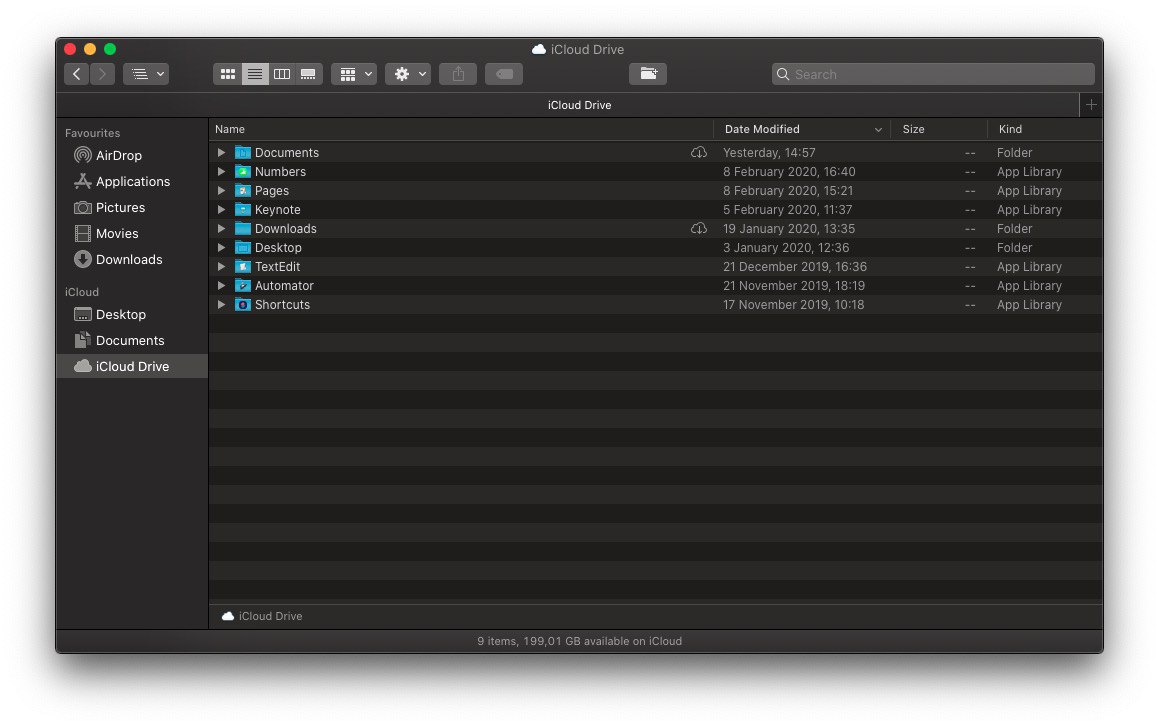Expand the TextEdit folder disclosure triangle

pos(221,267)
